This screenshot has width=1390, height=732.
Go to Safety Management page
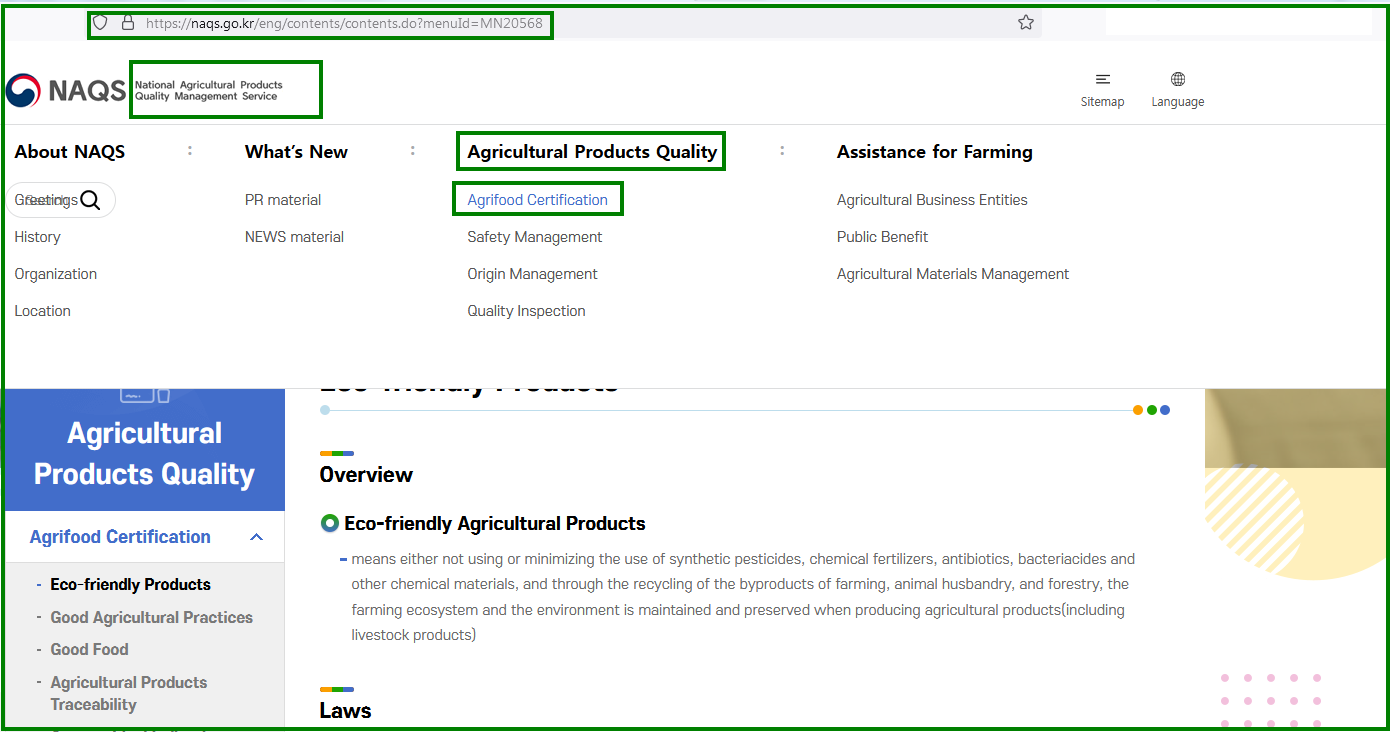[x=534, y=237]
